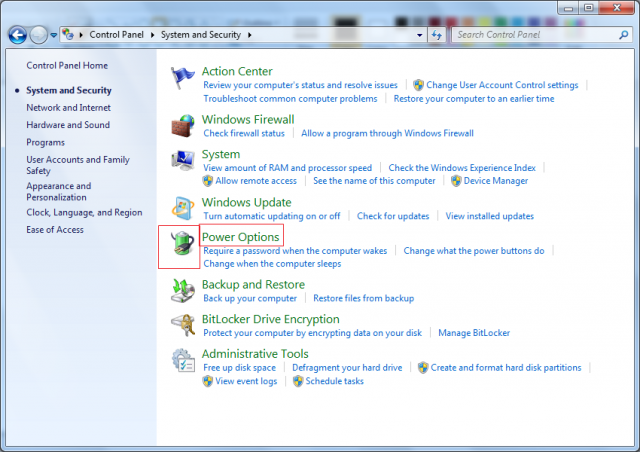Click Require a password when the computer wakes
Image resolution: width=640 pixels, height=452 pixels.
[x=295, y=251]
